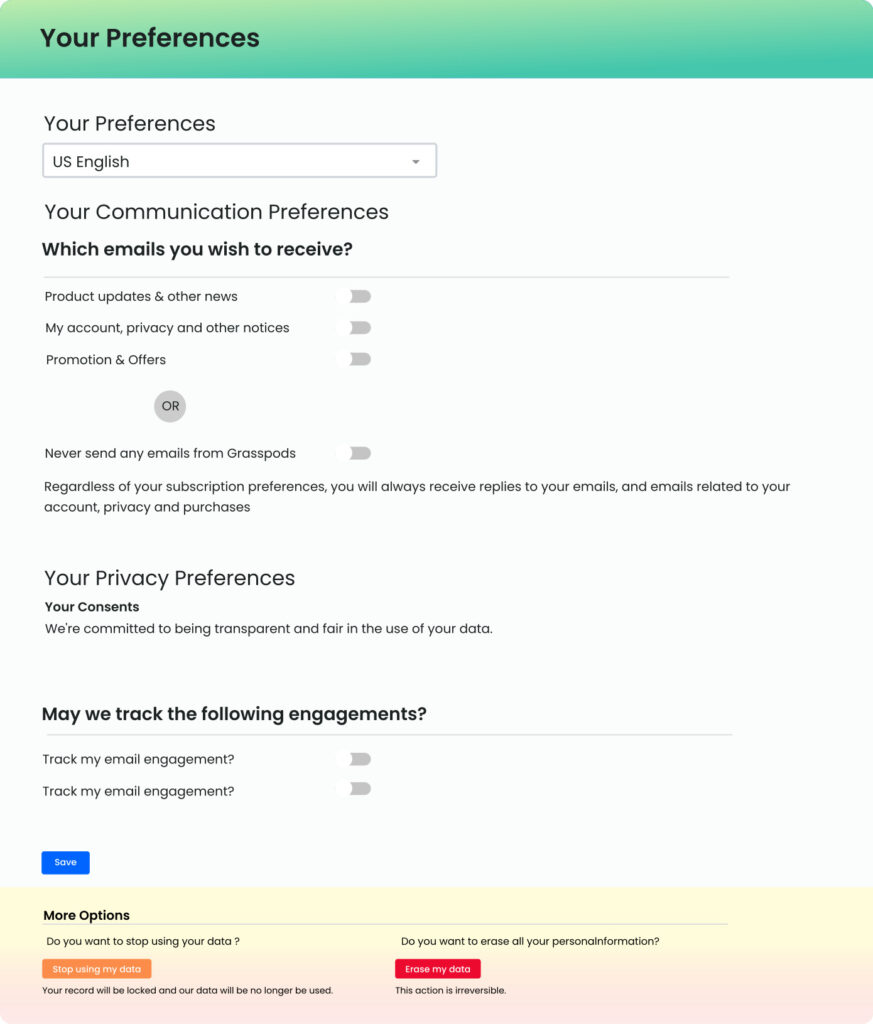Click the caret arrow in language selector
Image resolution: width=873 pixels, height=1024 pixels.
tap(416, 162)
